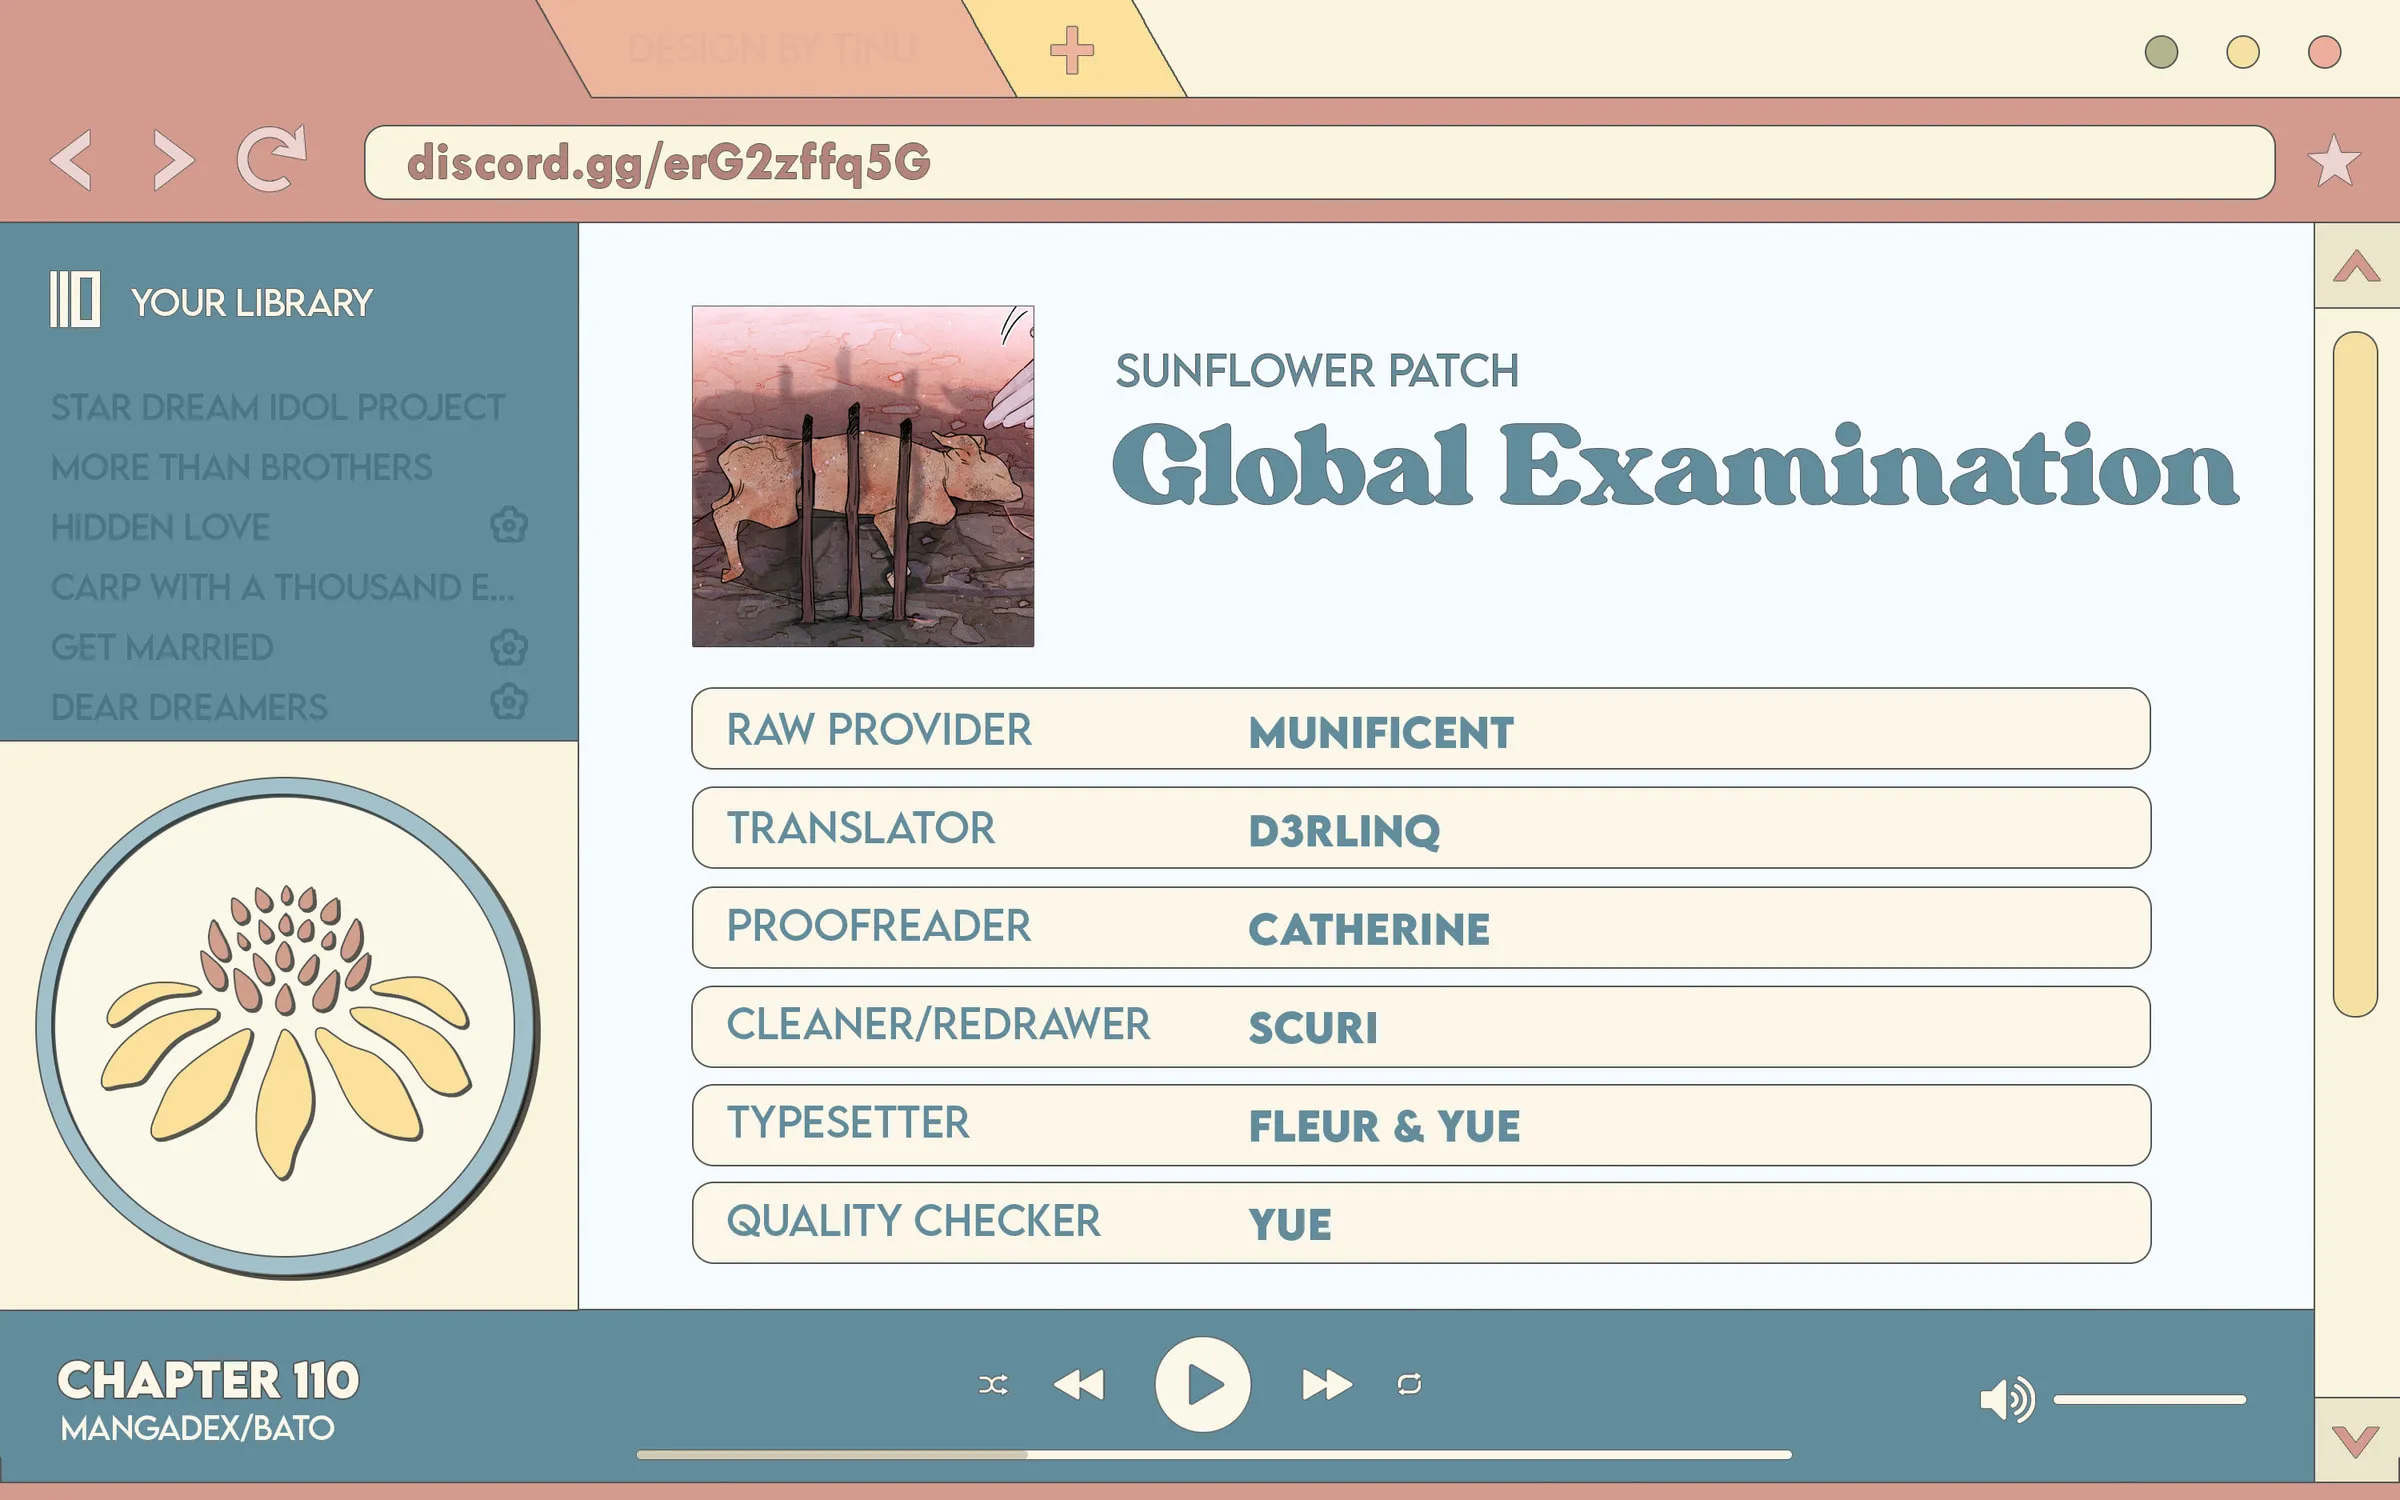This screenshot has height=1500, width=2400.
Task: Click the flower icon beside Hidden Love
Action: pos(509,524)
